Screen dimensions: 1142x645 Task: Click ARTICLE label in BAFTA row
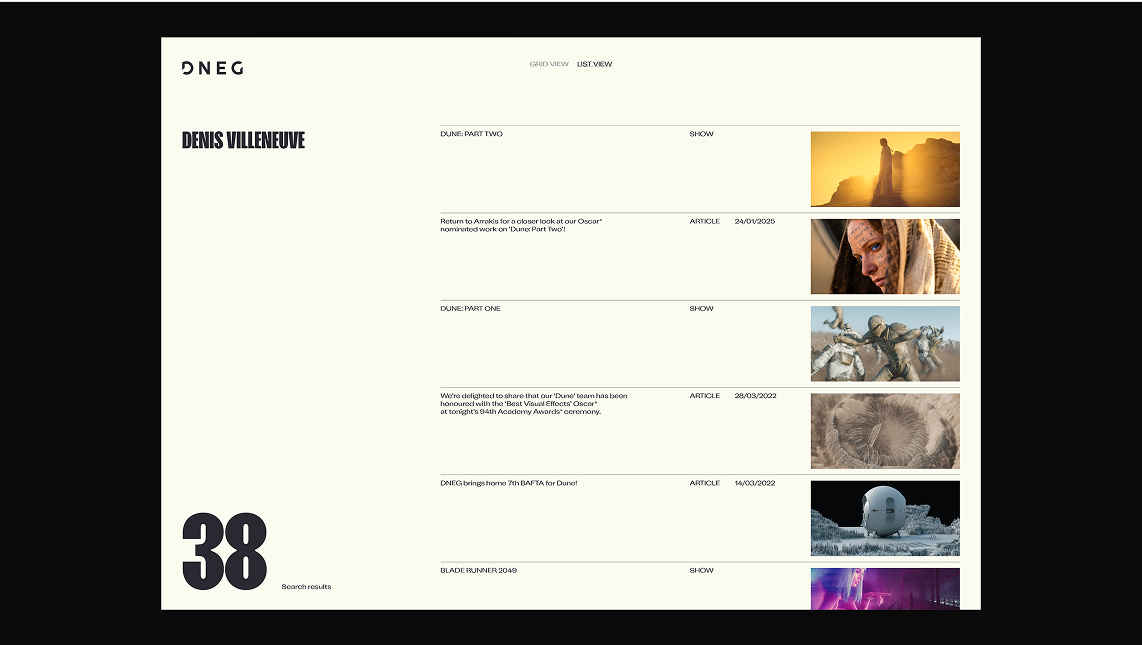[704, 483]
